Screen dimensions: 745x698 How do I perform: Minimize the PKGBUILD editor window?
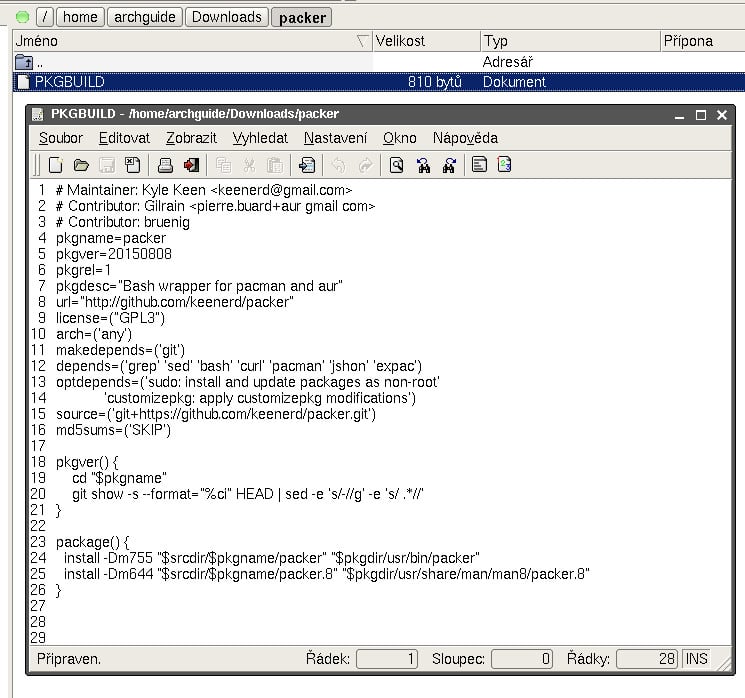679,115
